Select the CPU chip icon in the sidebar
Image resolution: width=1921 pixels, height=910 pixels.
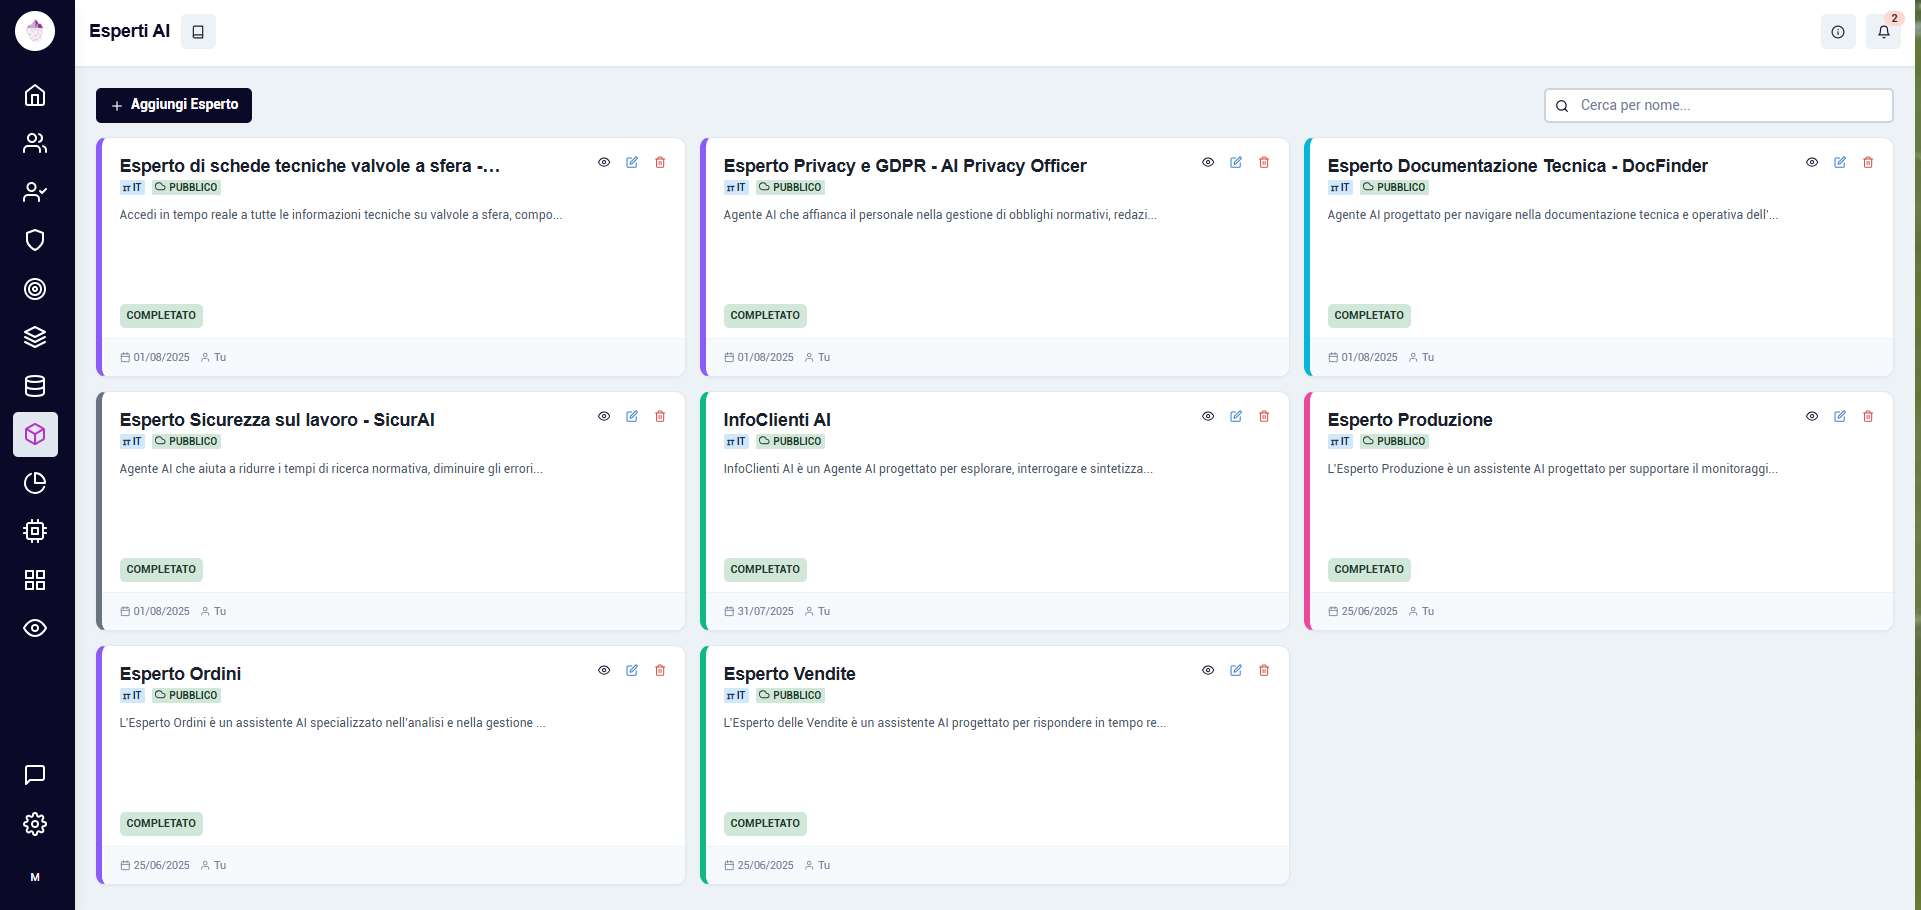click(x=35, y=531)
